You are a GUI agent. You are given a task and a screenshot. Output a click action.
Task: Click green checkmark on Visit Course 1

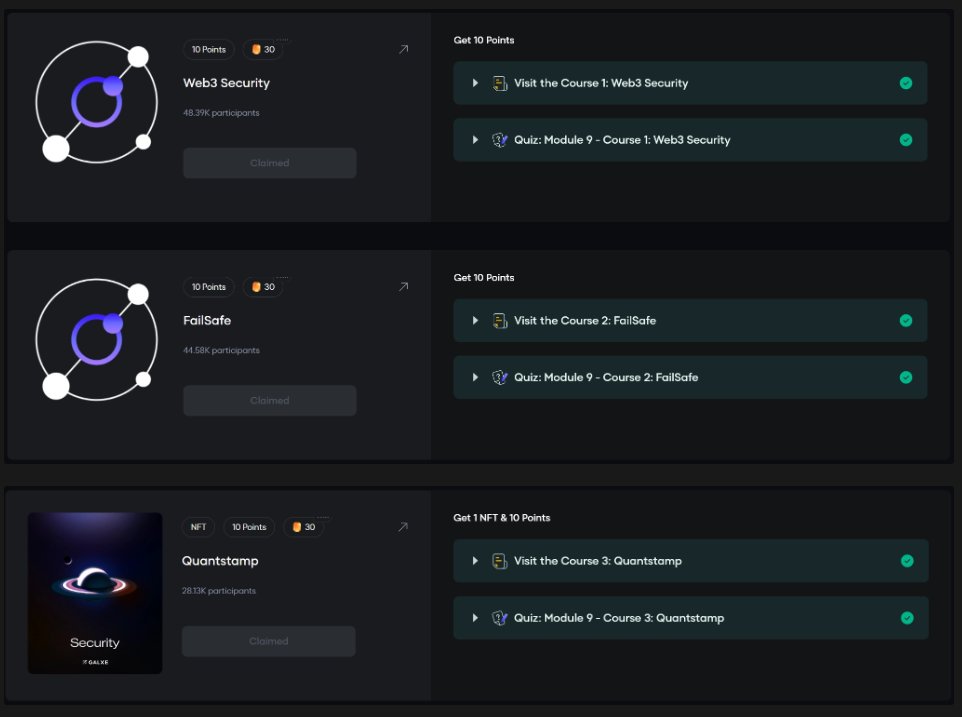coord(906,83)
